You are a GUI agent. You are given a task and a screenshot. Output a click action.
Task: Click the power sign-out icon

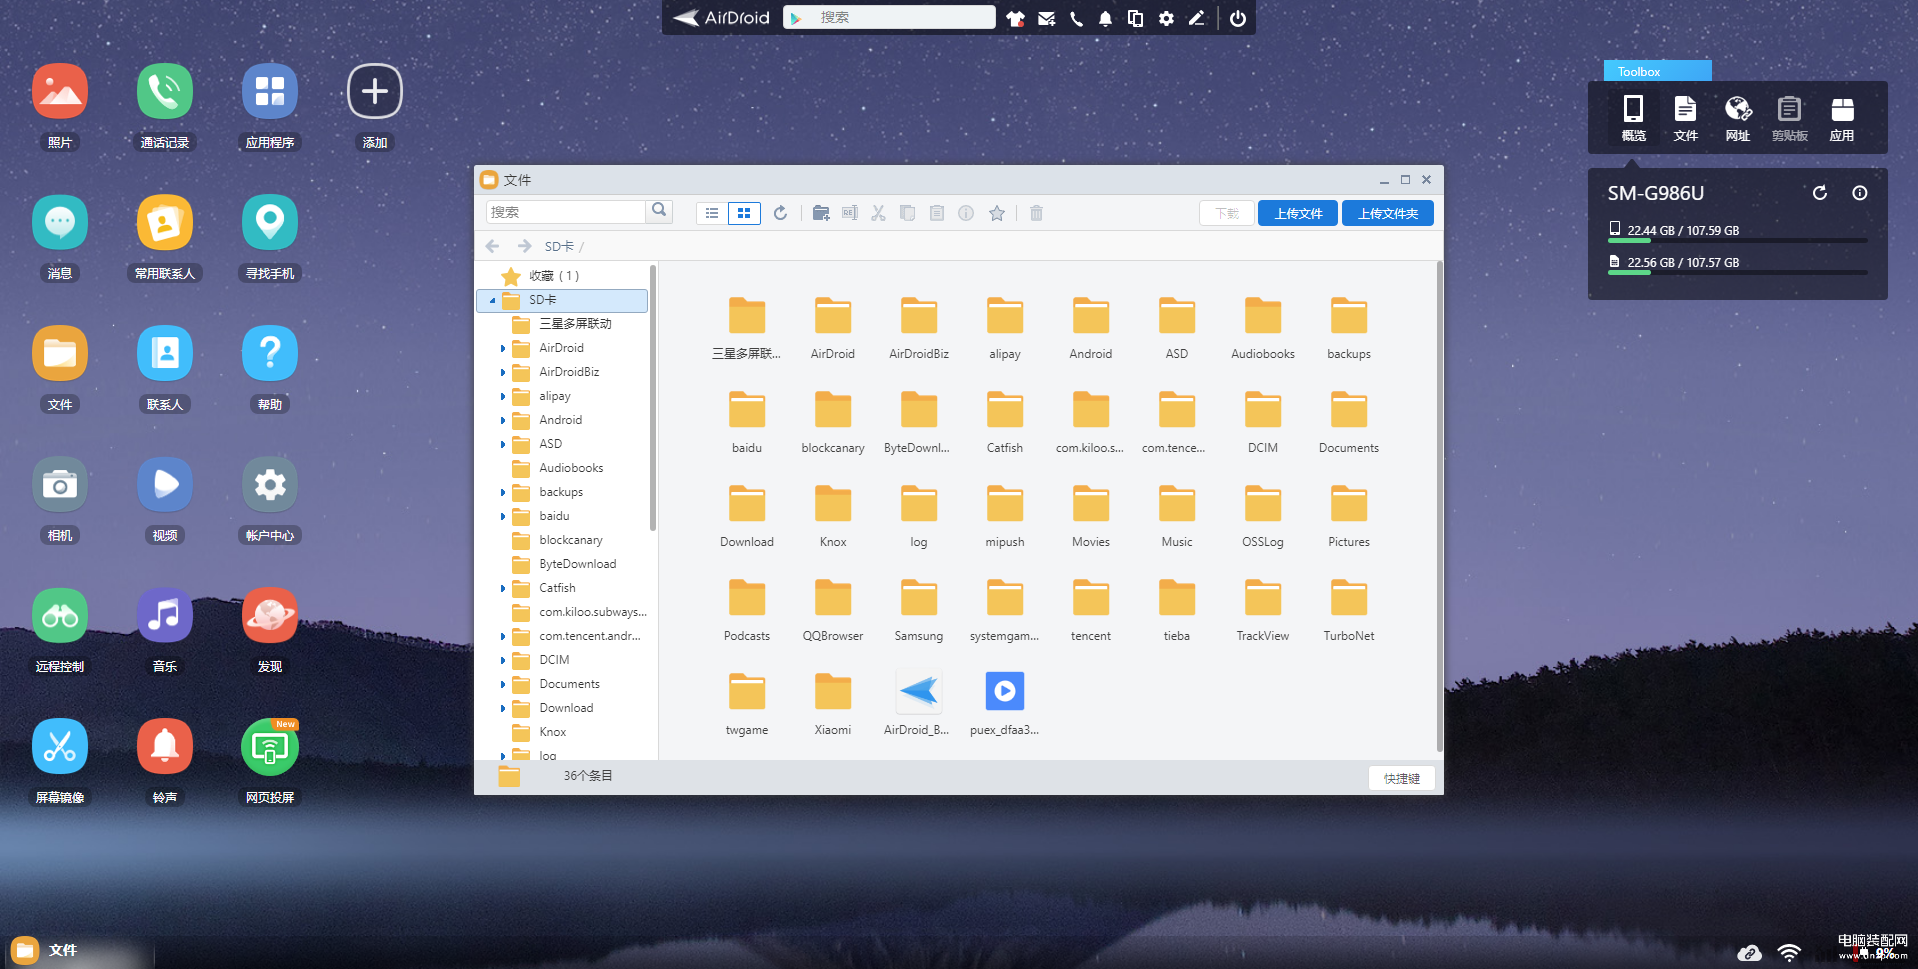pyautogui.click(x=1238, y=18)
